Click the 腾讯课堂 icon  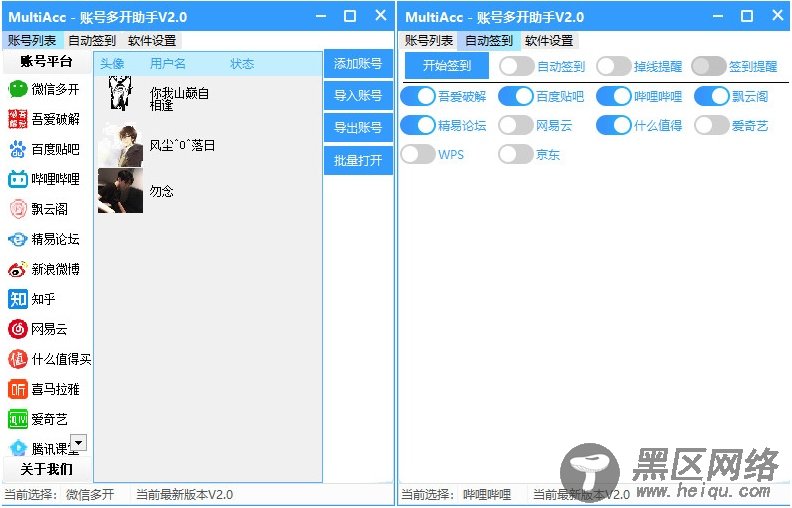pyautogui.click(x=18, y=448)
